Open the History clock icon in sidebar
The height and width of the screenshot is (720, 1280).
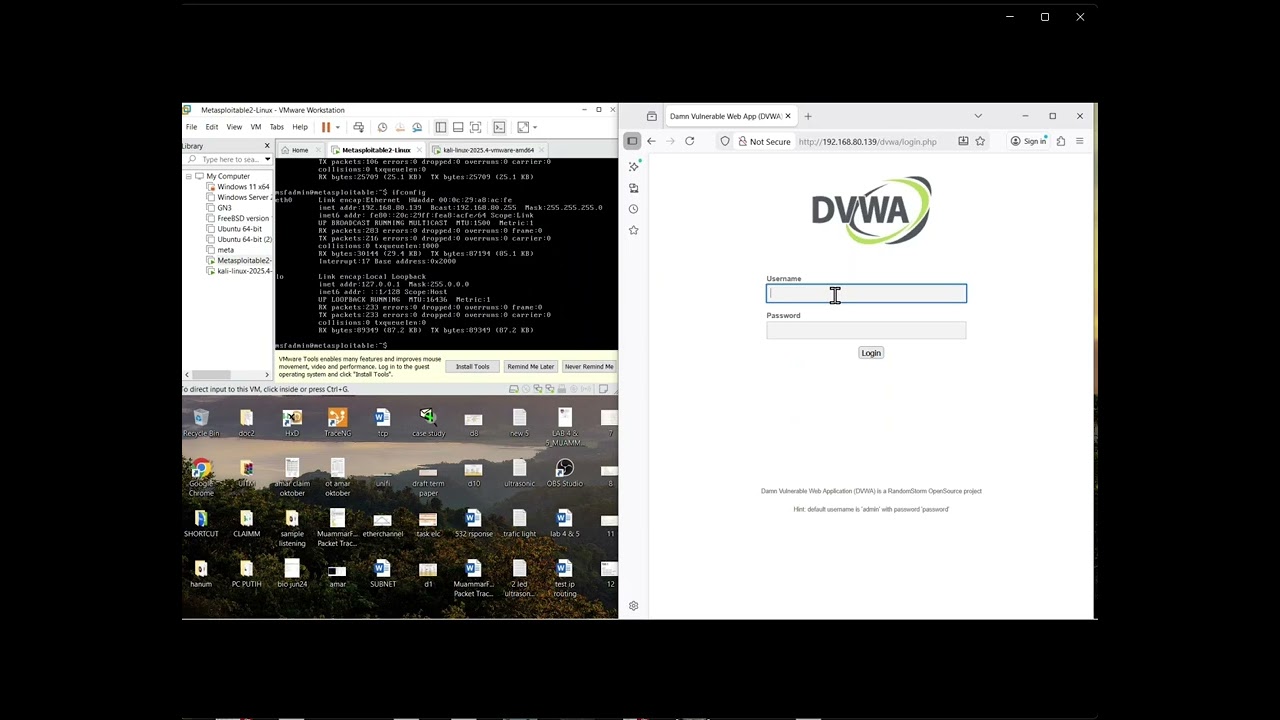pyautogui.click(x=633, y=209)
